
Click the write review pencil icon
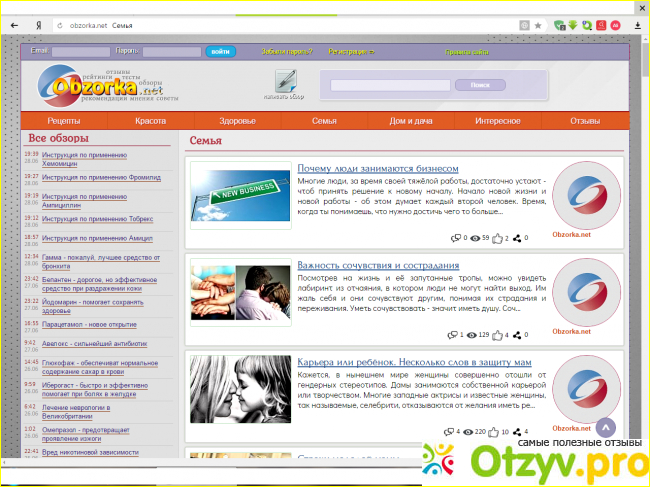pos(285,80)
